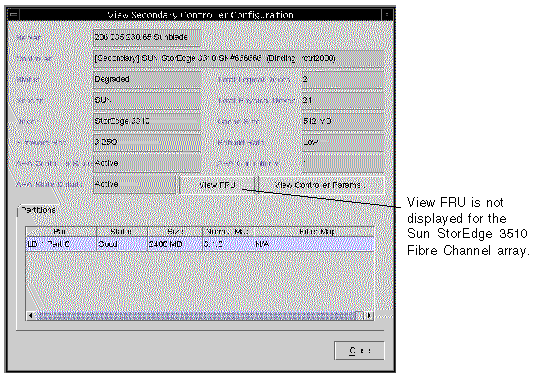Click the left arrow of horizontal scrollbar

point(30,315)
